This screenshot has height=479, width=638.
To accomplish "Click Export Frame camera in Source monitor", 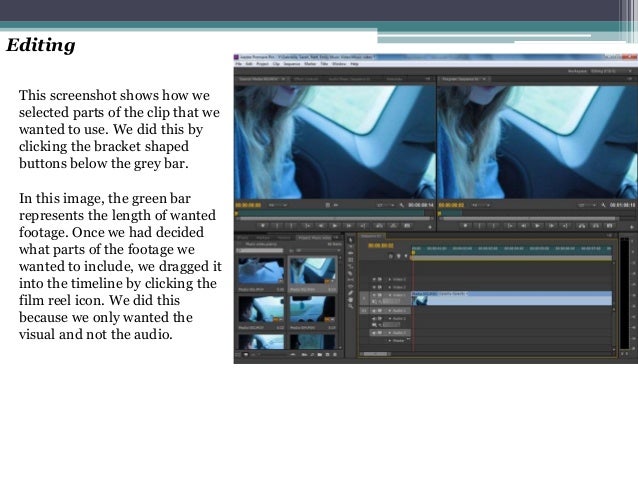I will coord(407,226).
